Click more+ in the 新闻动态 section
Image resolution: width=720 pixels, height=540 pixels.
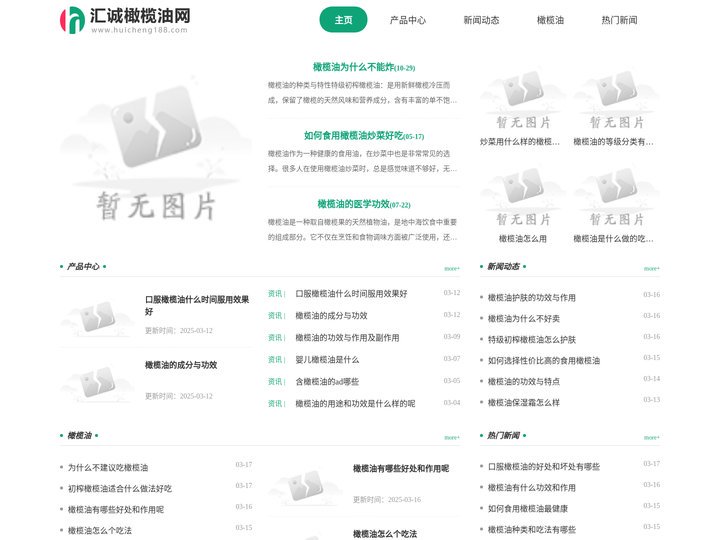(652, 269)
